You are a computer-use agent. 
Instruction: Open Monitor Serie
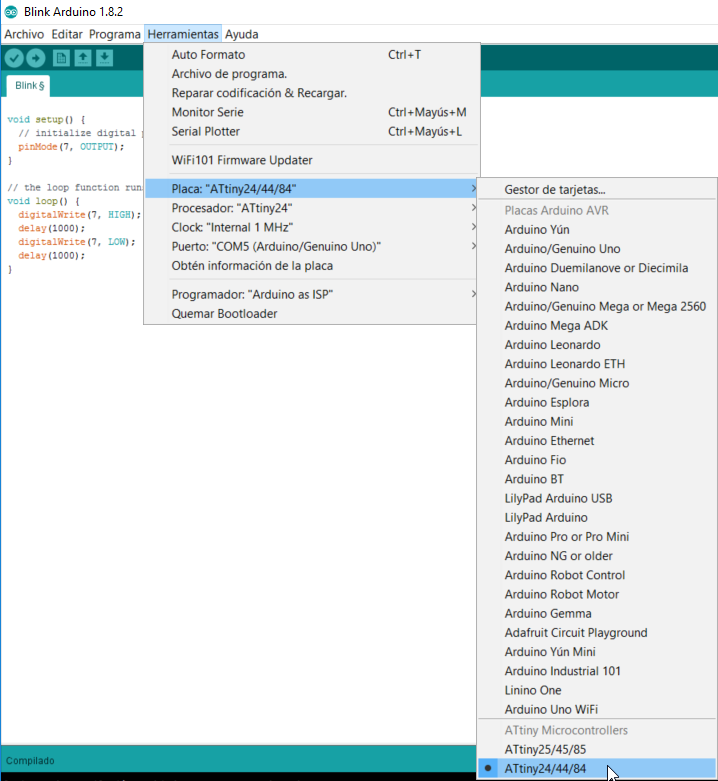312,112
